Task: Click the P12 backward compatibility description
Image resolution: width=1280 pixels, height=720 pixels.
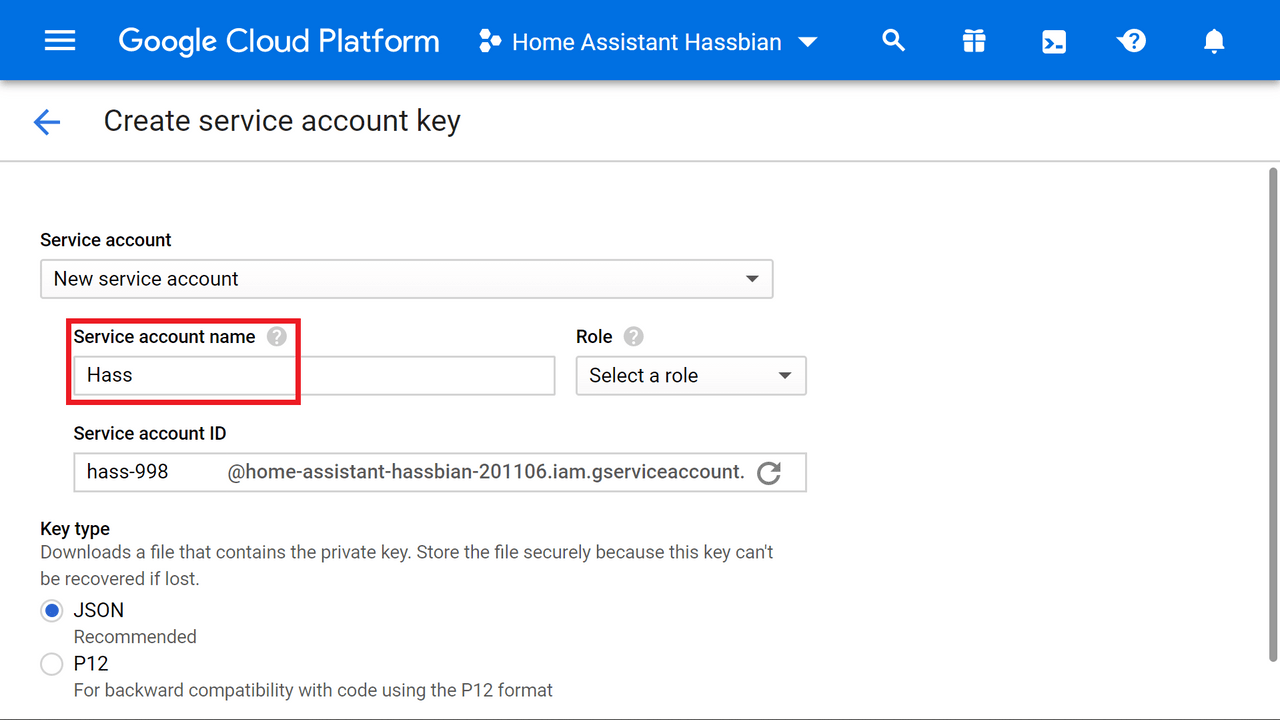Action: pyautogui.click(x=313, y=690)
